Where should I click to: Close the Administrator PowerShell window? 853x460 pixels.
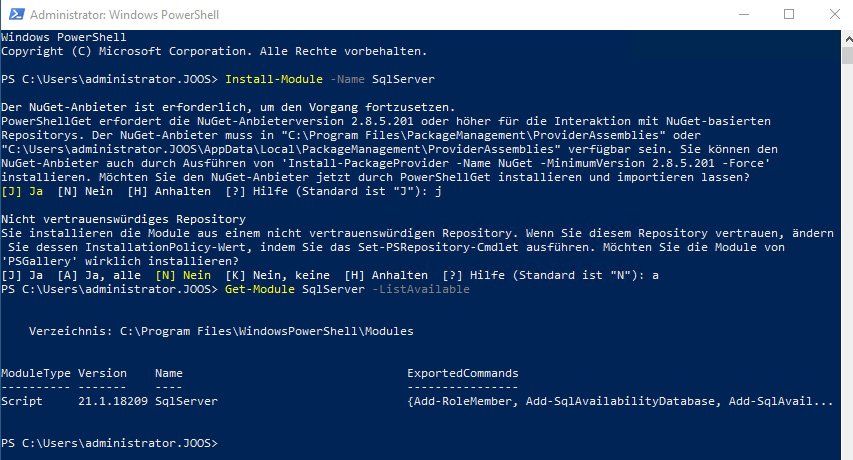[x=833, y=15]
